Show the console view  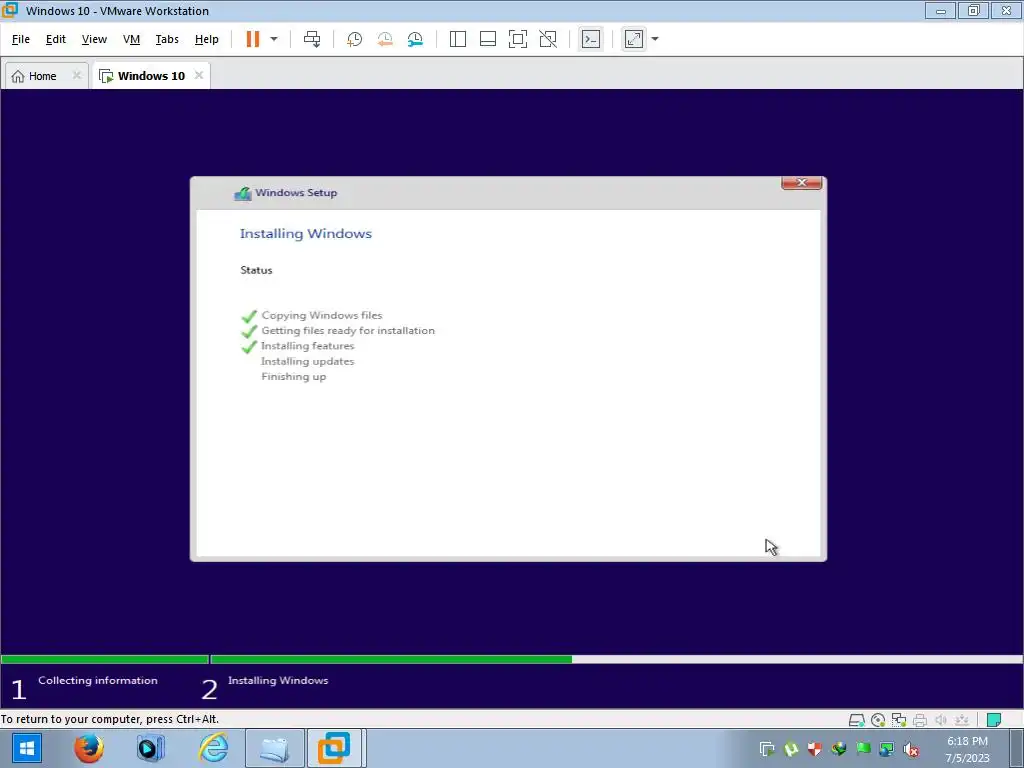(x=591, y=39)
